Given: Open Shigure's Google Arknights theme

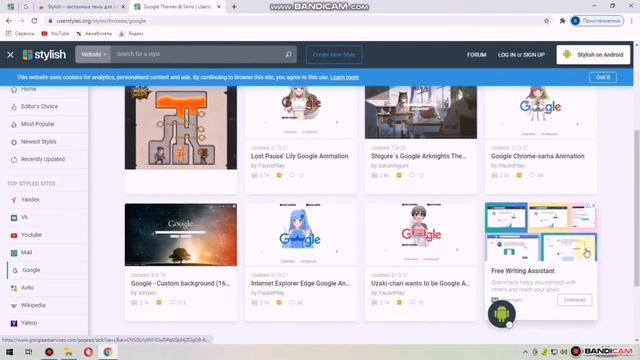Looking at the screenshot, I should (x=418, y=156).
